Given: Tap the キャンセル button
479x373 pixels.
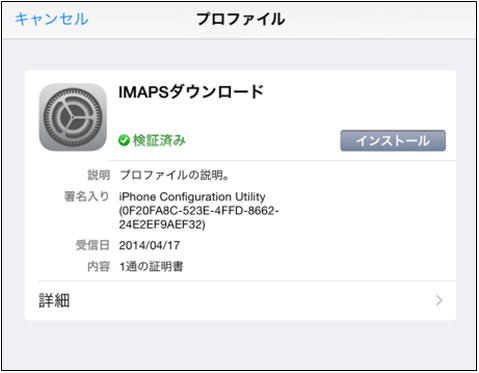Looking at the screenshot, I should click(52, 19).
